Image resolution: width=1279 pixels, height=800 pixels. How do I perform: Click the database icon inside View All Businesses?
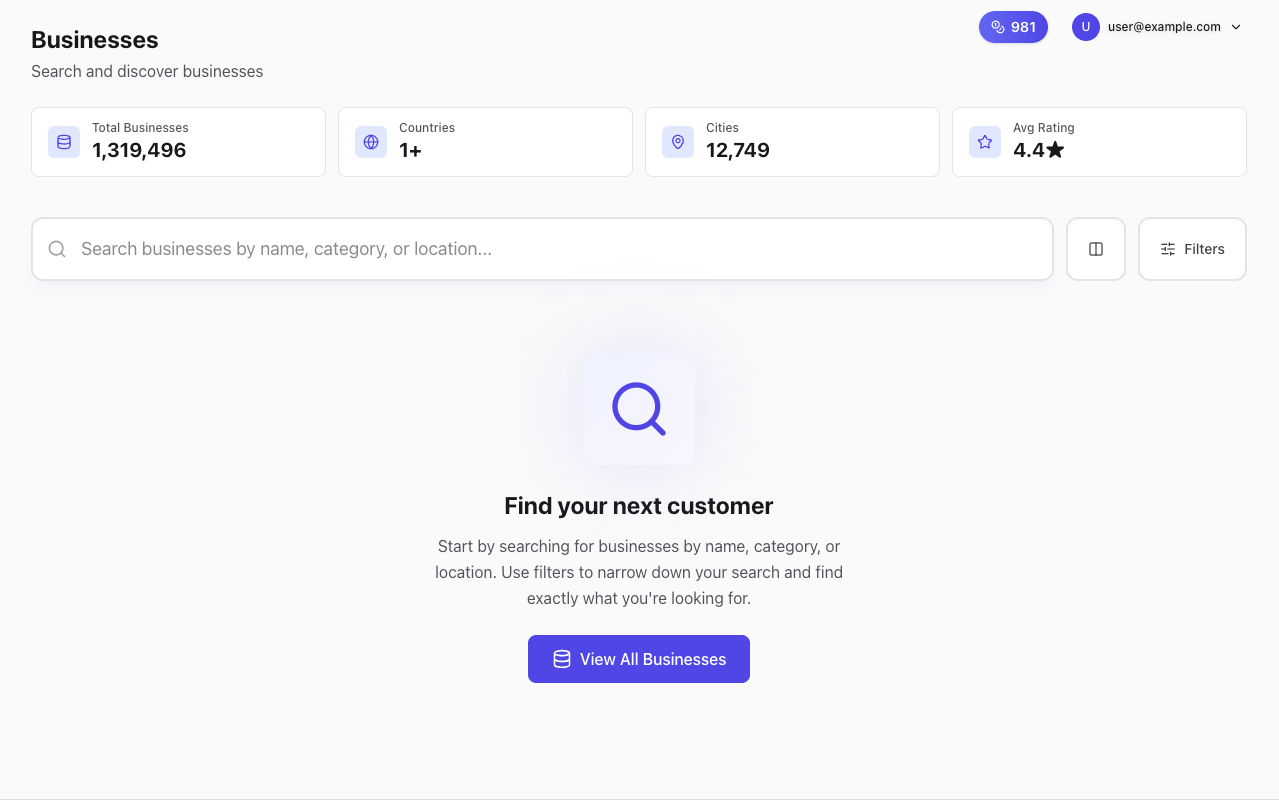tap(560, 658)
